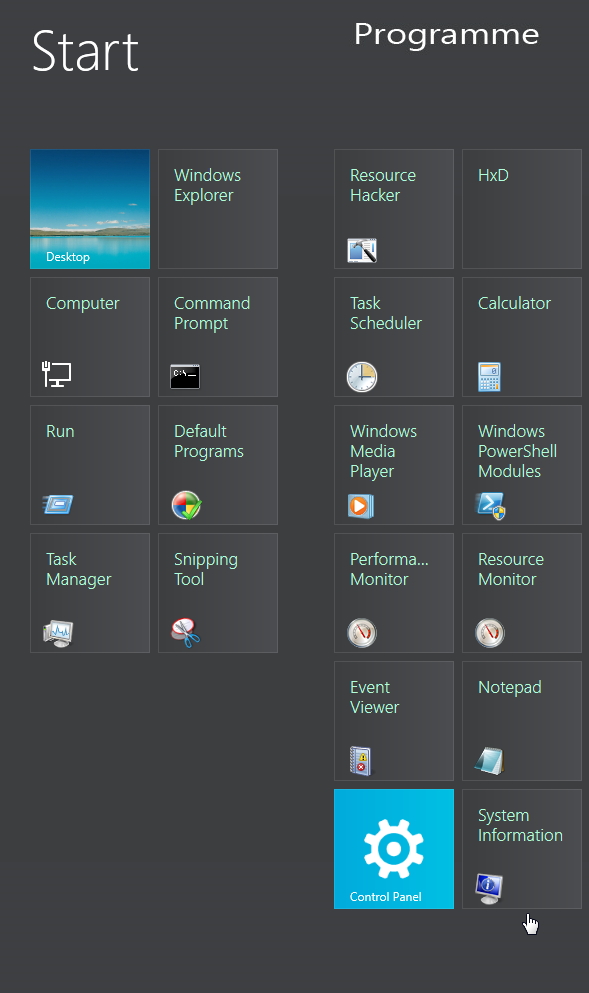589x993 pixels.
Task: Click the Resource Monitor gauge icon
Action: (490, 633)
